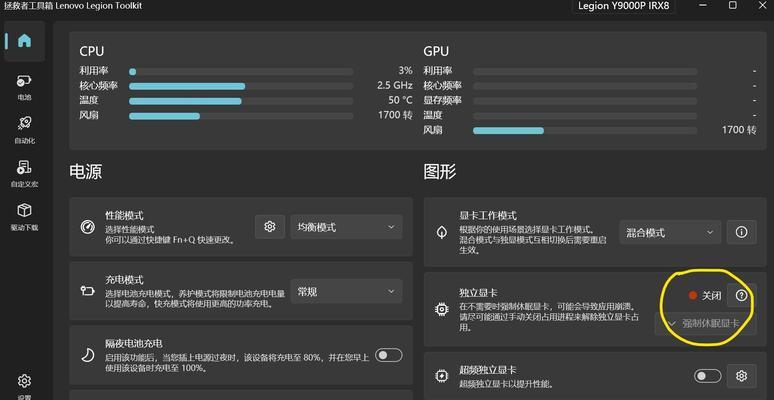Click the Legion Y9000P IRX8 device label
The width and height of the screenshot is (774, 400).
click(x=624, y=6)
